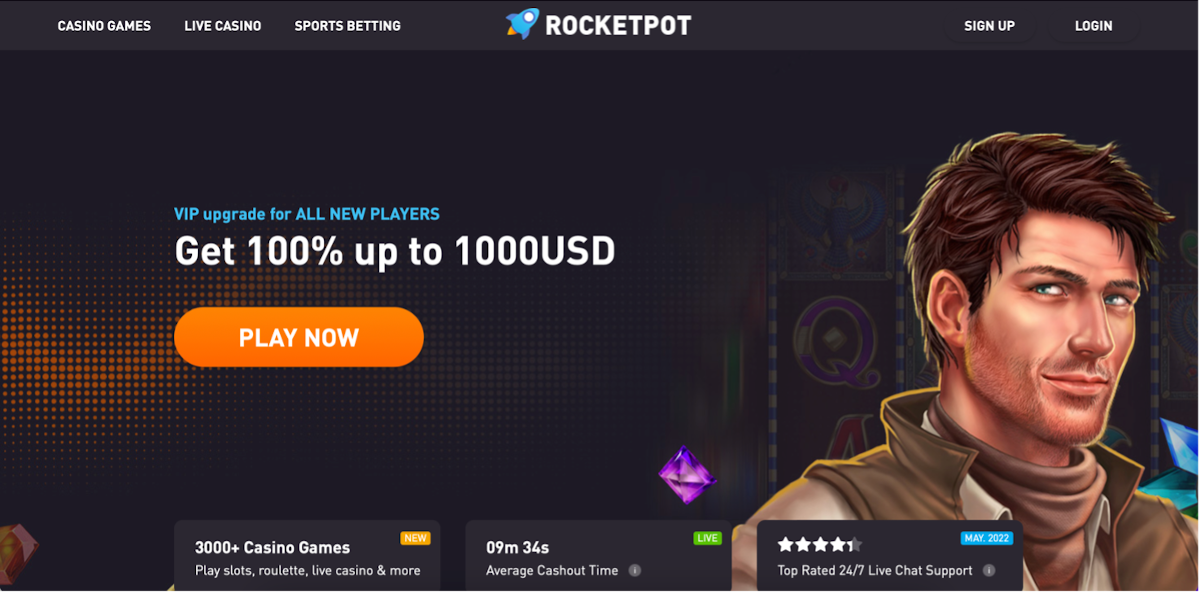Image resolution: width=1200 pixels, height=594 pixels.
Task: Go to Sports Betting section
Action: coord(347,26)
